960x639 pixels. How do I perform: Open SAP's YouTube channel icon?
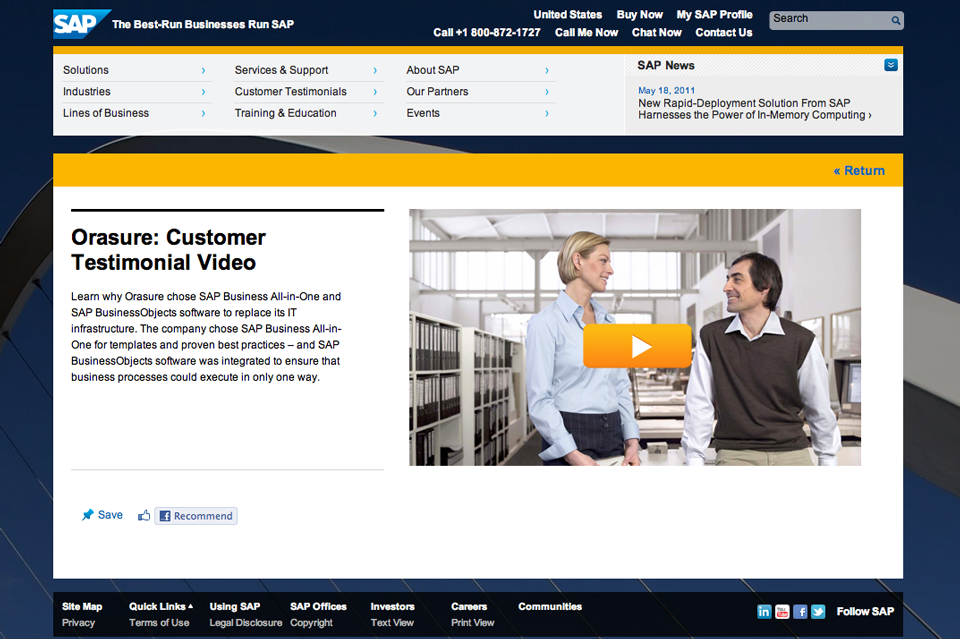[x=782, y=611]
